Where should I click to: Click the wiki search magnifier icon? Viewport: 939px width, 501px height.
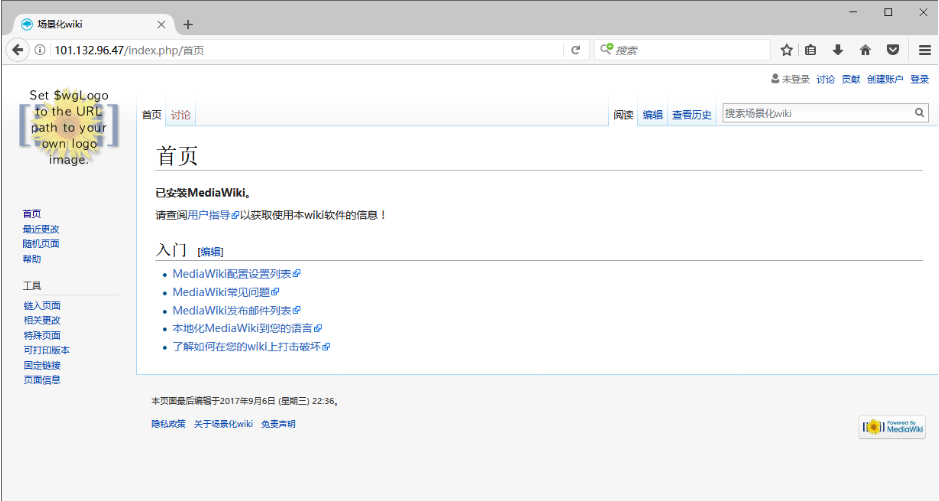pyautogui.click(x=919, y=113)
